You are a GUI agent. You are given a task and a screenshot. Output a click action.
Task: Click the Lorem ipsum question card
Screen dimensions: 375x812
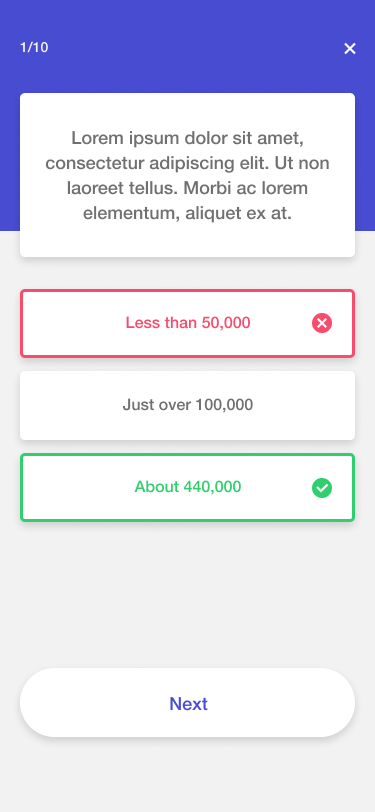click(188, 175)
